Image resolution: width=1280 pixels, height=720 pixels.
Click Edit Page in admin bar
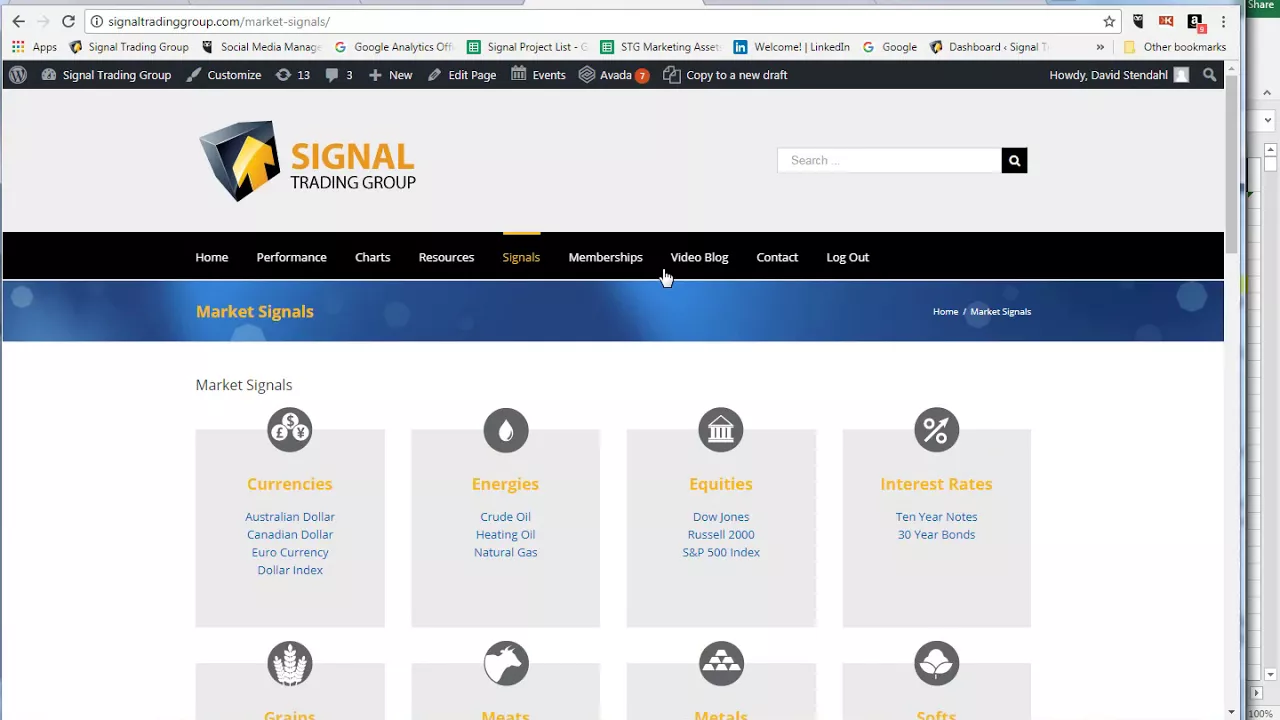coord(461,75)
